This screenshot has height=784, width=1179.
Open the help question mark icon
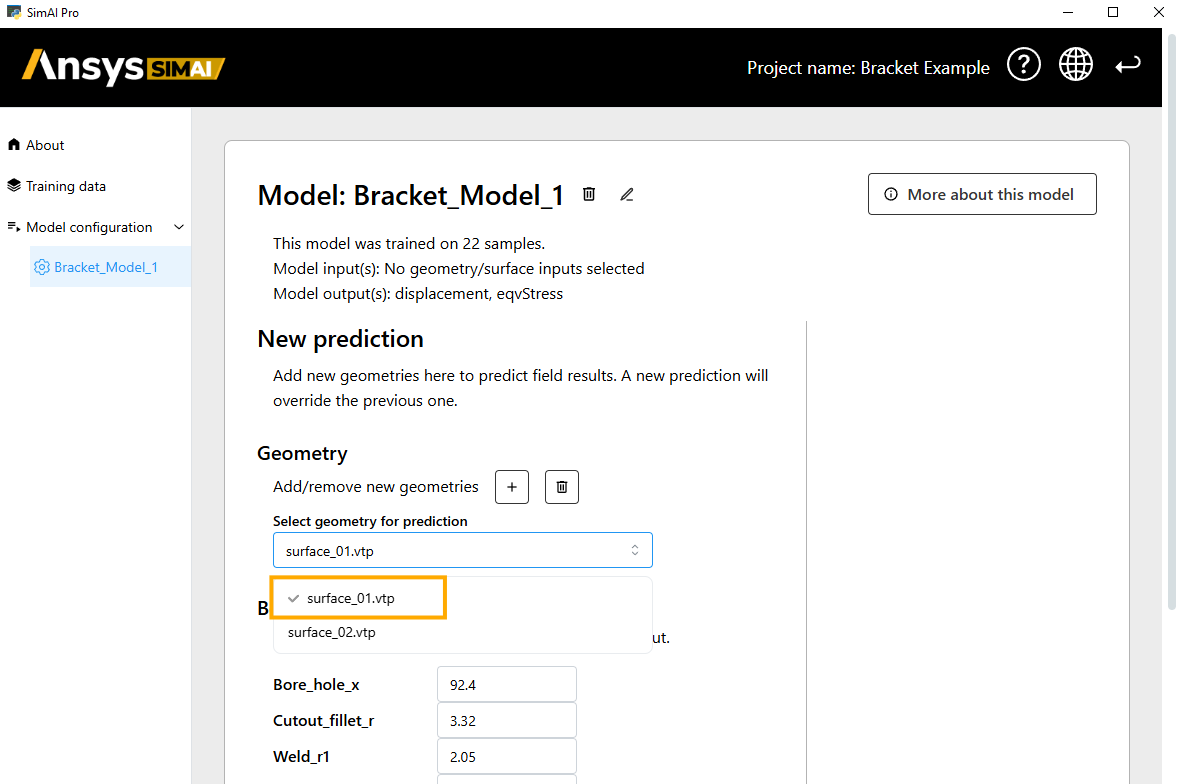click(x=1023, y=65)
